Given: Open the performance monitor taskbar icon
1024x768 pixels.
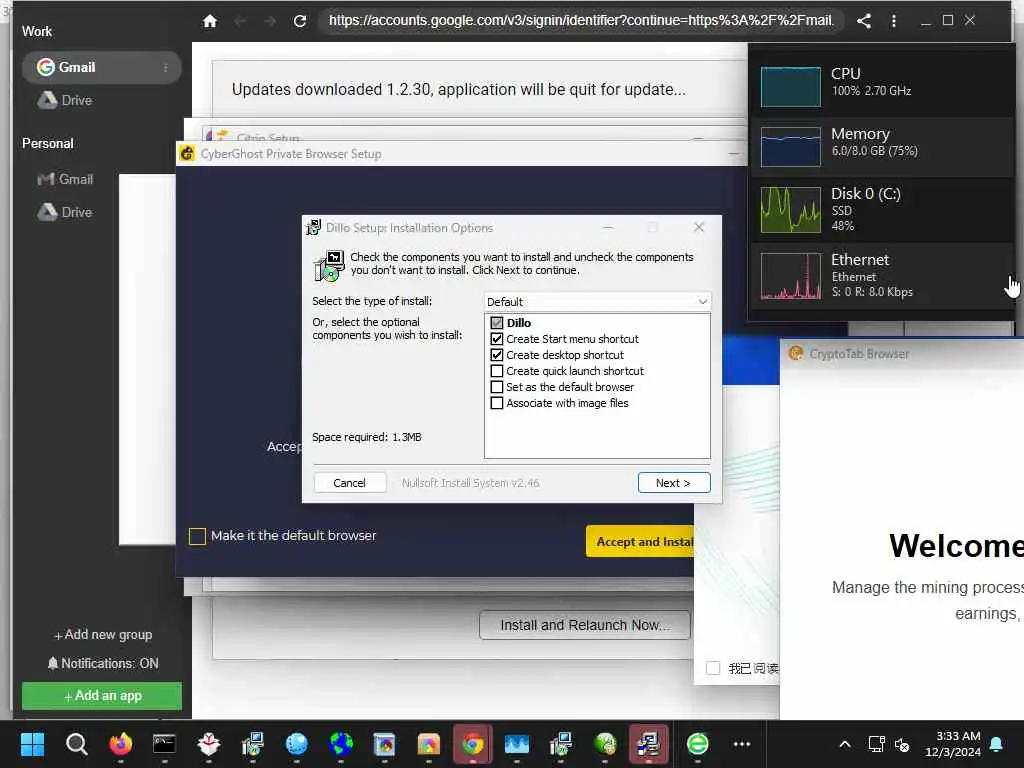Looking at the screenshot, I should 517,744.
